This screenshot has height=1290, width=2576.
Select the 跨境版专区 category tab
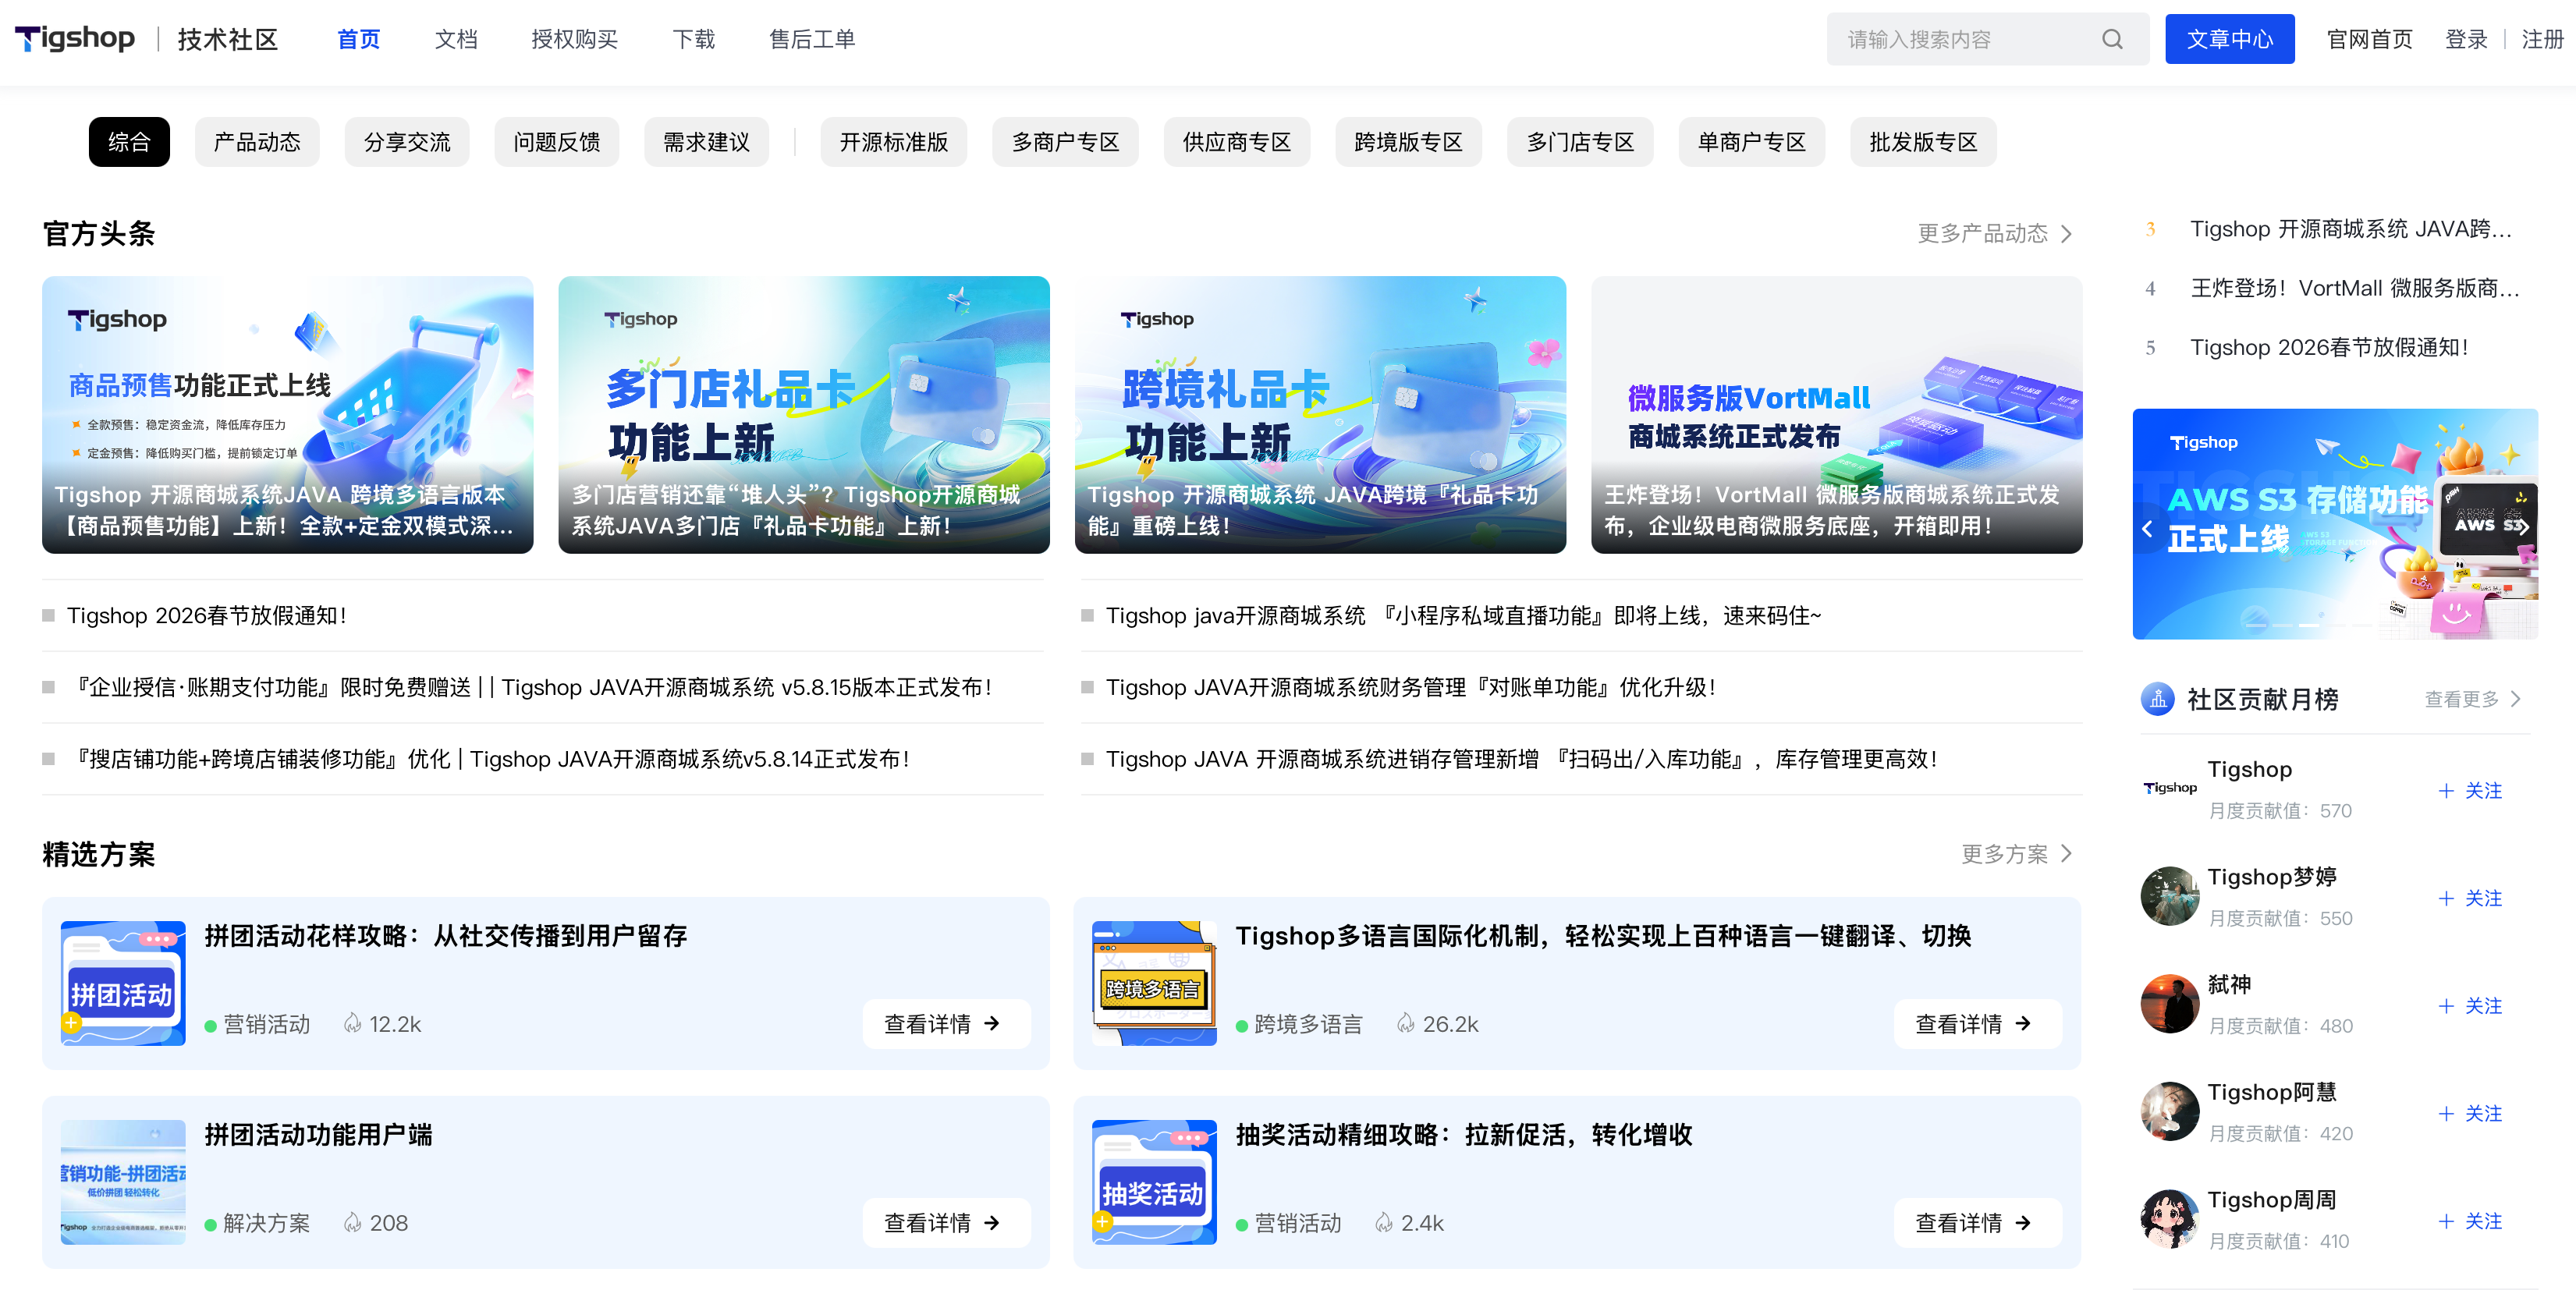click(x=1409, y=142)
